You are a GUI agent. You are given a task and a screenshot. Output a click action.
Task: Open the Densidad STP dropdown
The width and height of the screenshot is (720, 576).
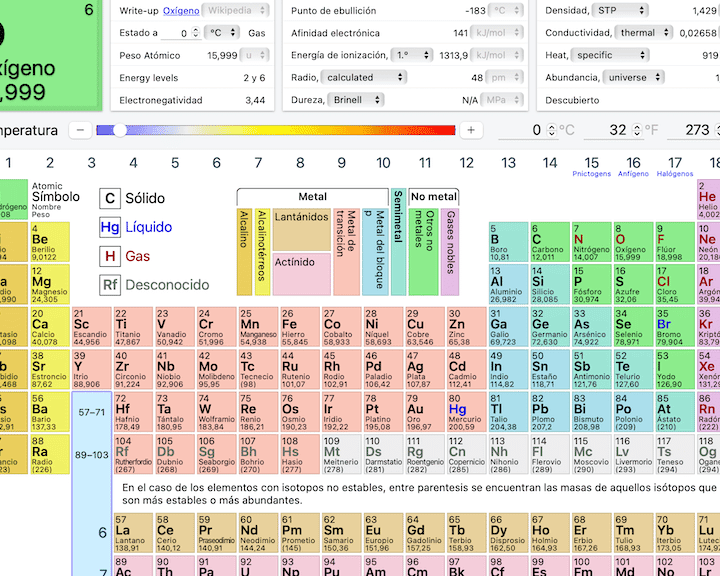pyautogui.click(x=620, y=10)
